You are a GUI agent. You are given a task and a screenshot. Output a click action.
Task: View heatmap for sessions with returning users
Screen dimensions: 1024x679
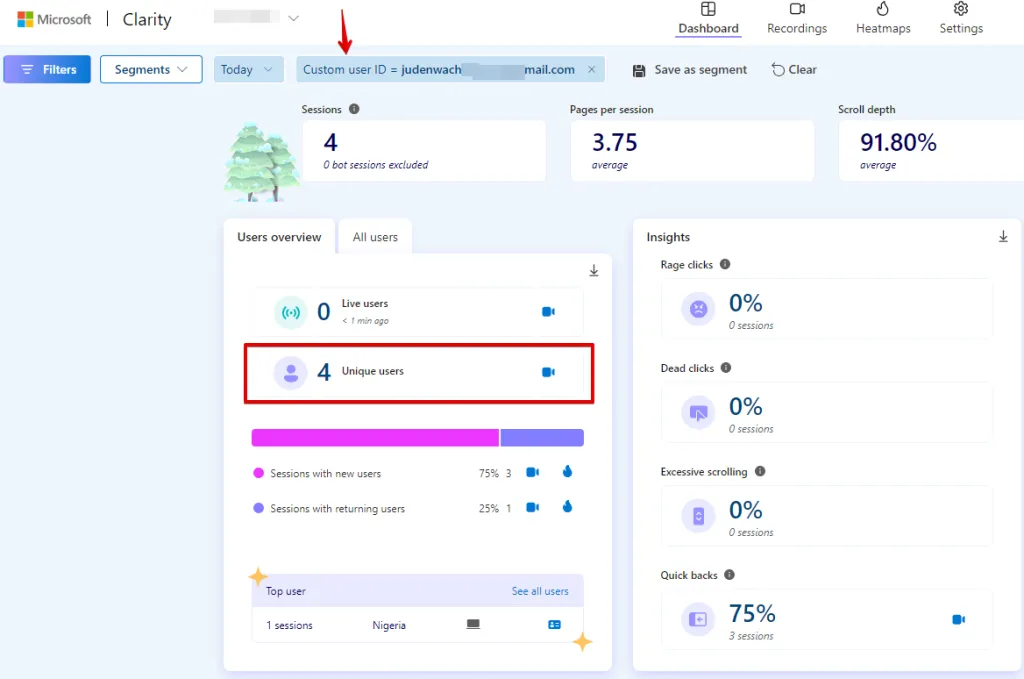567,507
